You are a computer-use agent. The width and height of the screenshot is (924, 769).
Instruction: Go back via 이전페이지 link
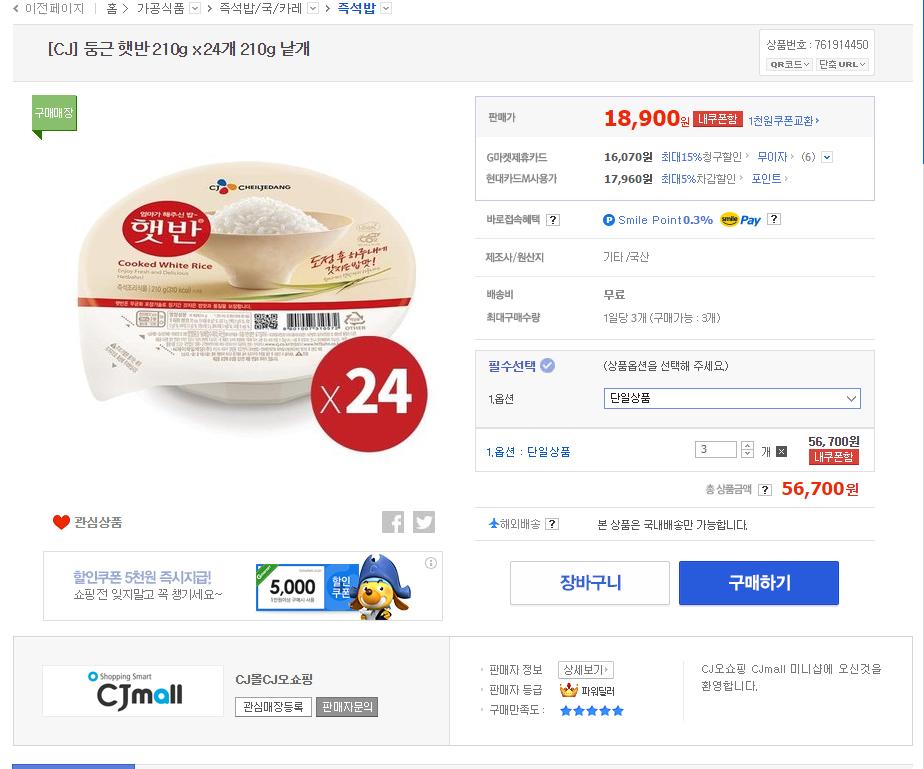pyautogui.click(x=48, y=8)
